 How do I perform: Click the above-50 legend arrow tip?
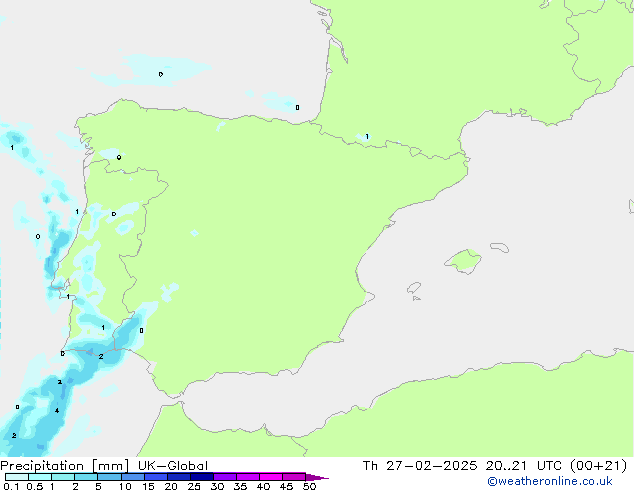[x=317, y=477]
